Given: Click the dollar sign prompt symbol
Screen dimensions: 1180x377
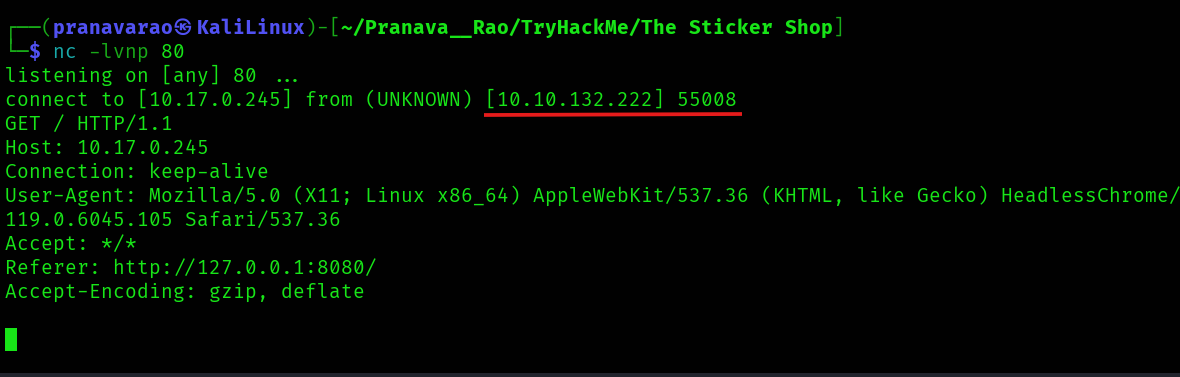Looking at the screenshot, I should coord(35,52).
